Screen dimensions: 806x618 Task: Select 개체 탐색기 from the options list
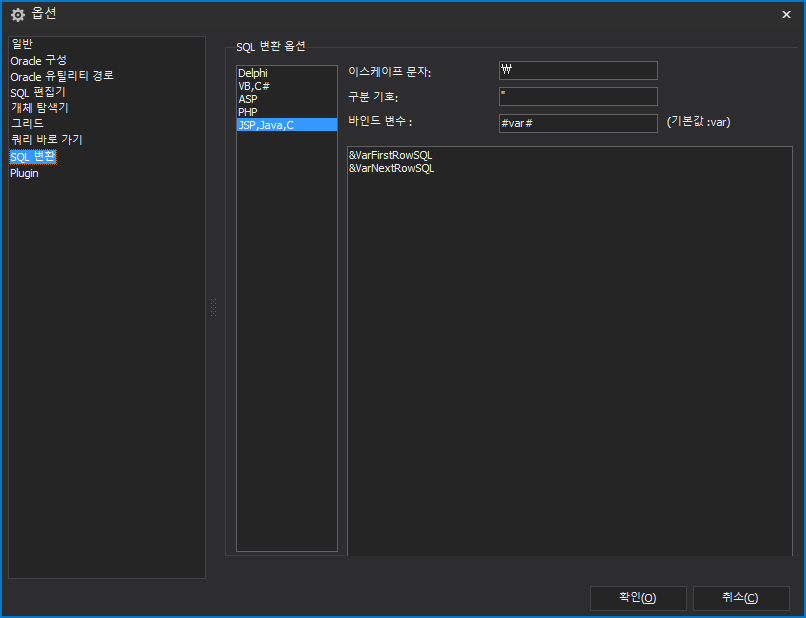pos(41,108)
